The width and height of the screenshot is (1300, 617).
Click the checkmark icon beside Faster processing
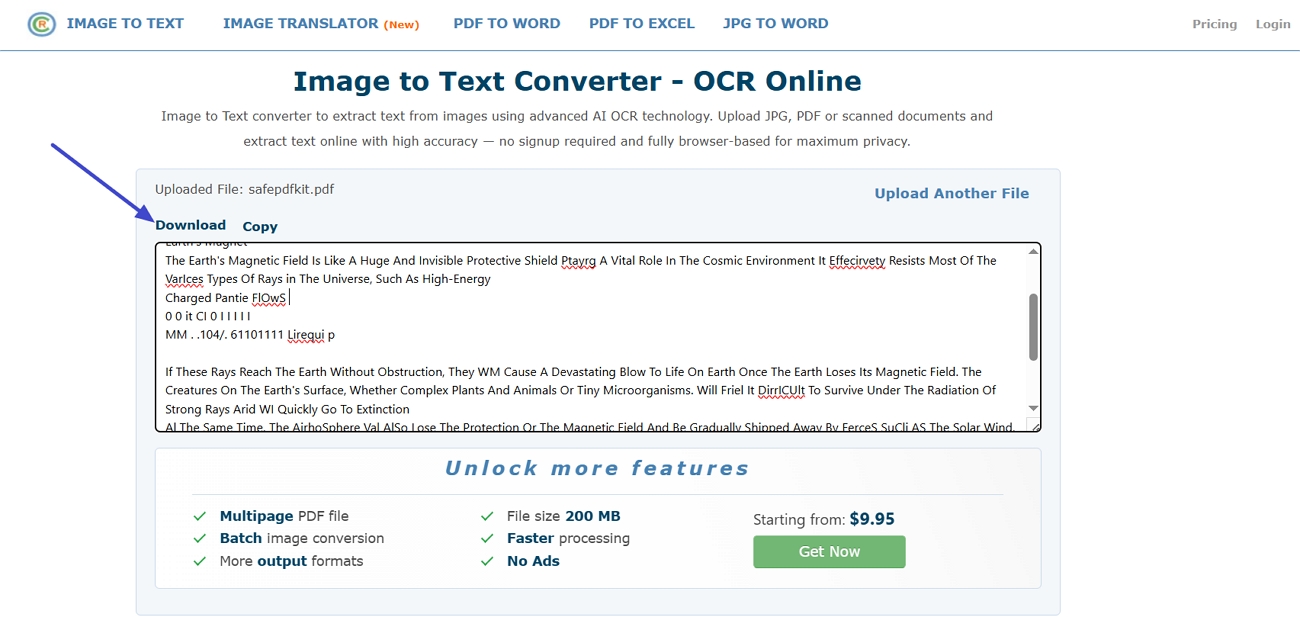point(487,539)
